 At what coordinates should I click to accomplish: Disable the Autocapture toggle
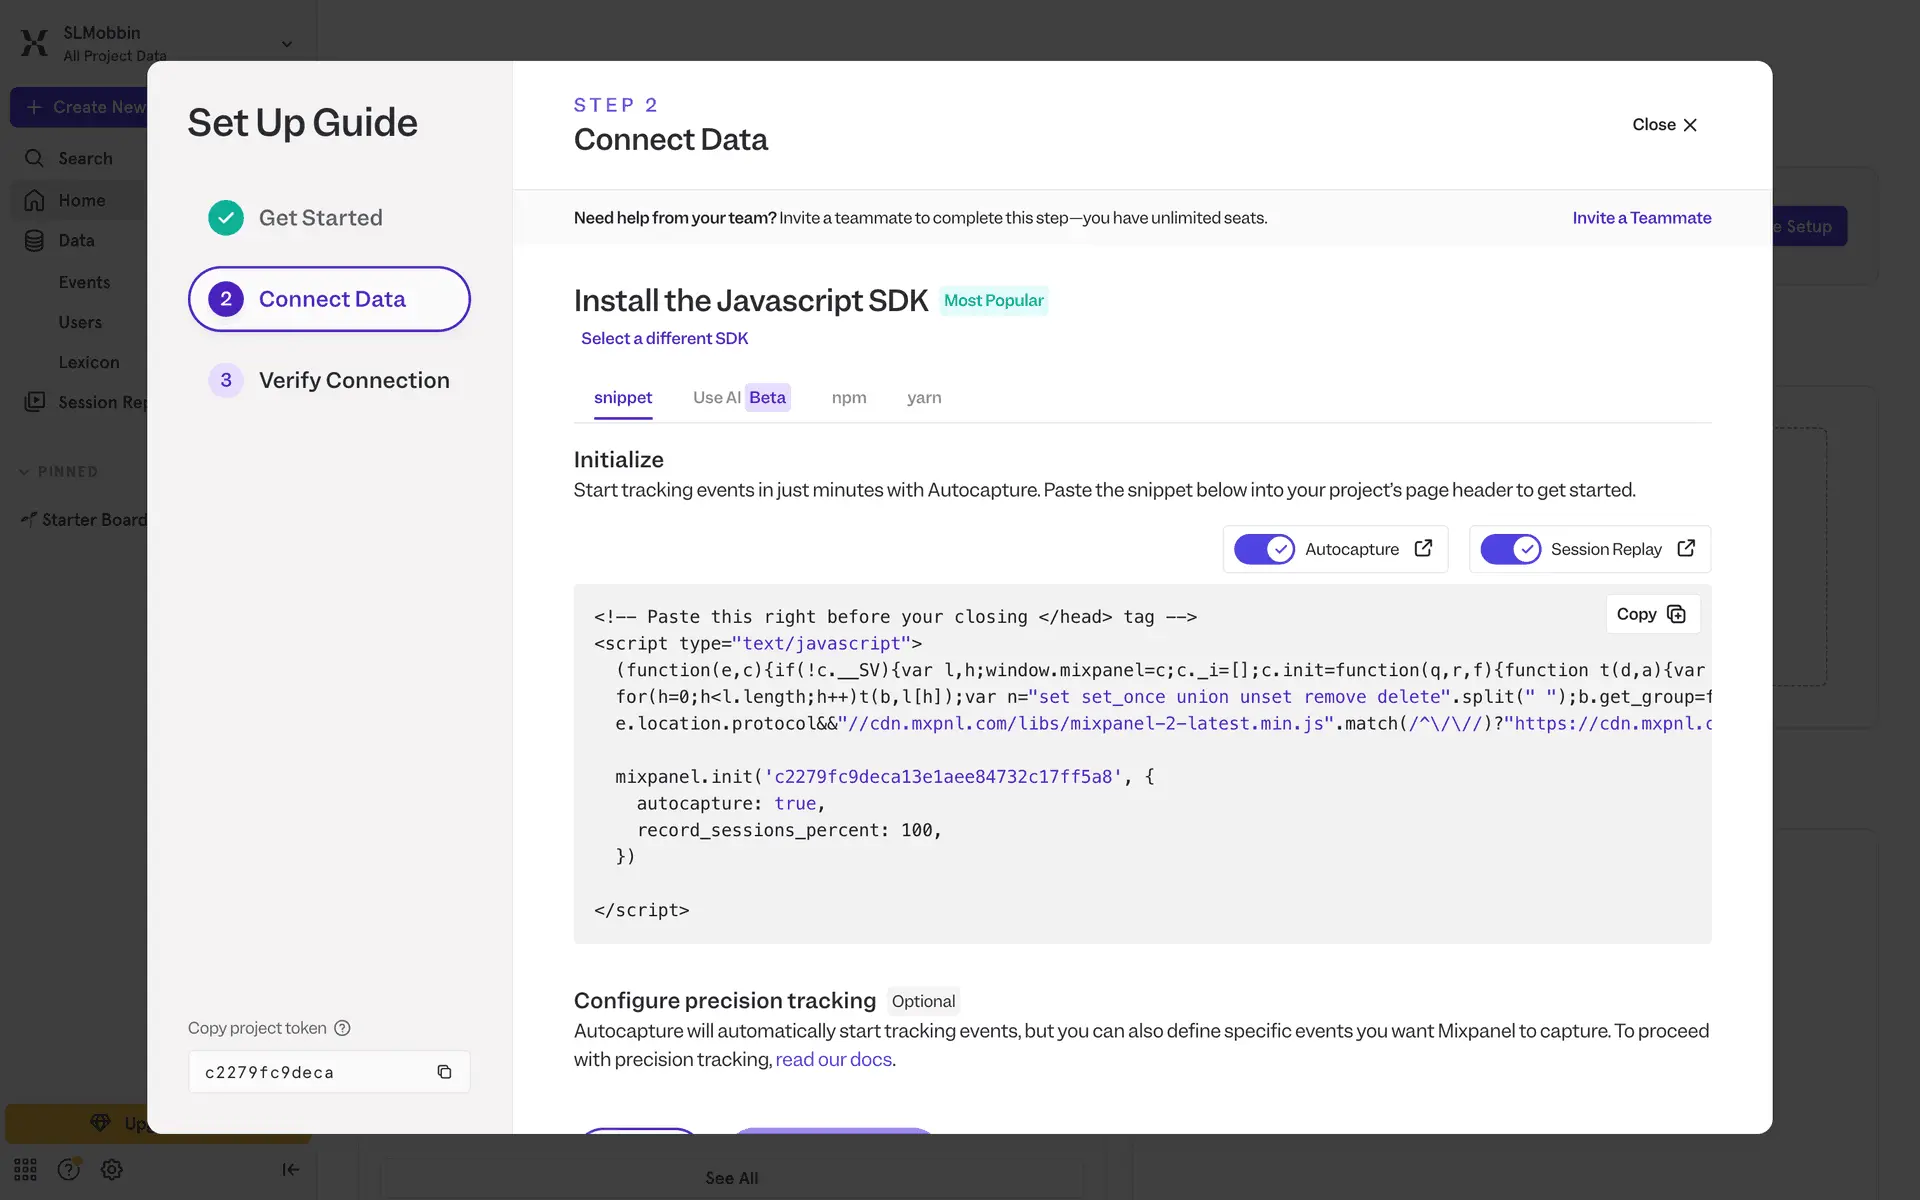(x=1264, y=549)
